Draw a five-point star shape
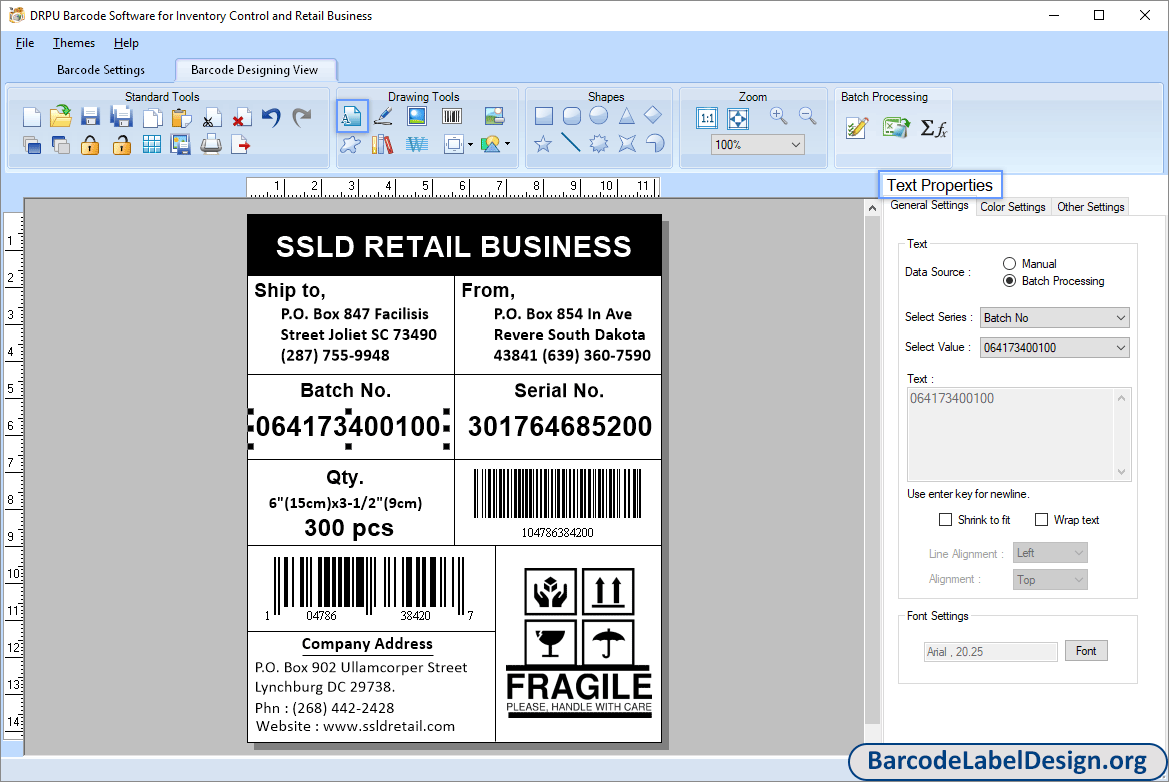 [543, 143]
